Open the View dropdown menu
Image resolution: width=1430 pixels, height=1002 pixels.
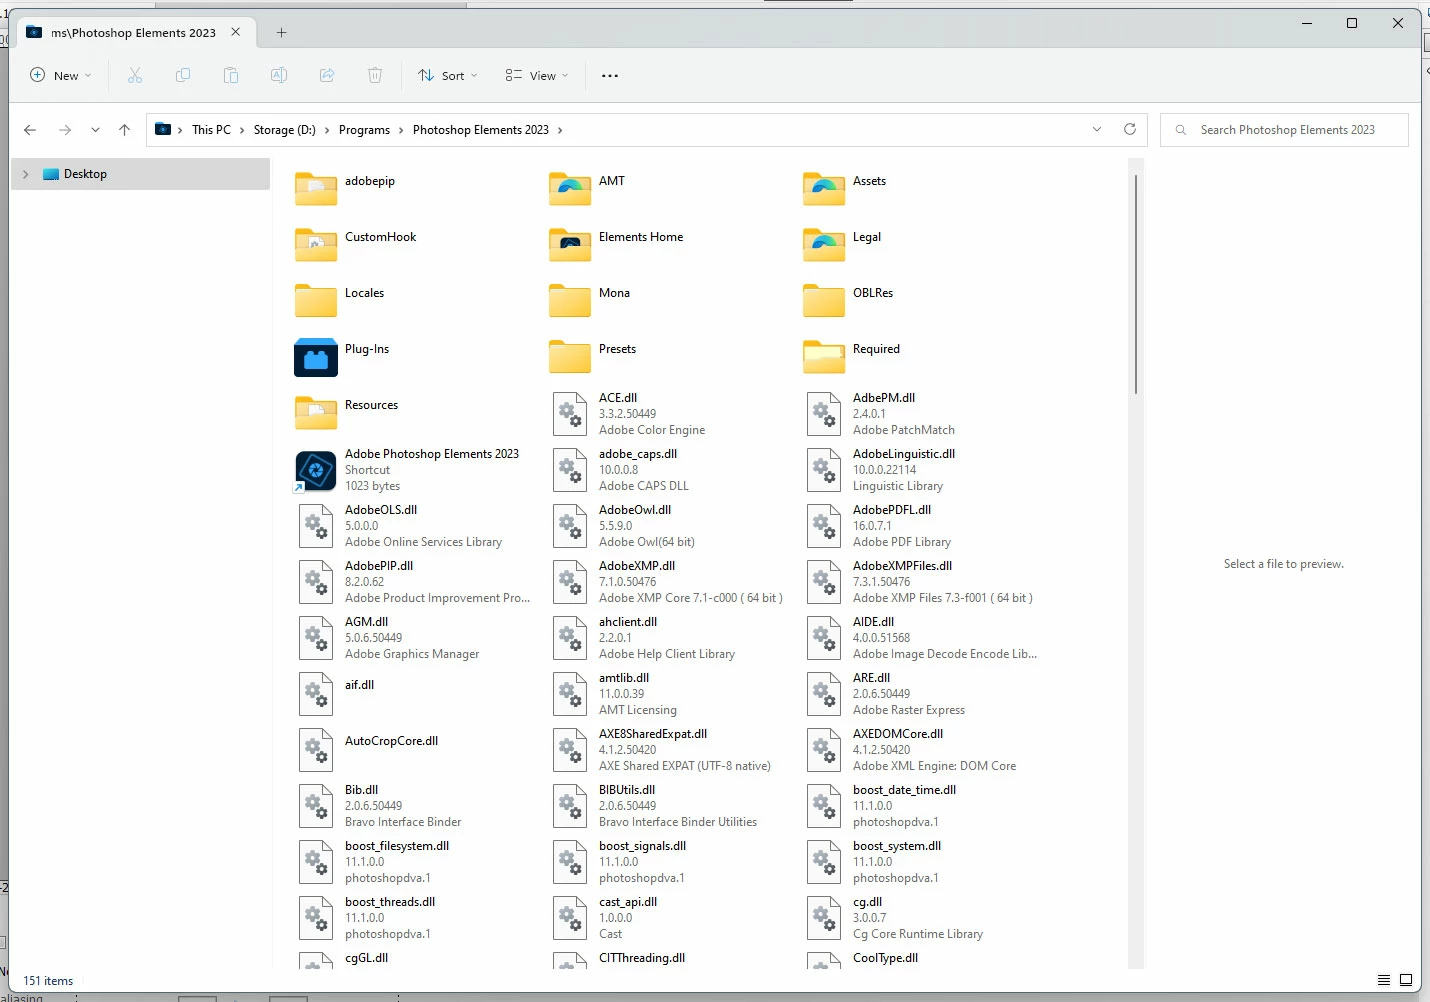tap(537, 75)
